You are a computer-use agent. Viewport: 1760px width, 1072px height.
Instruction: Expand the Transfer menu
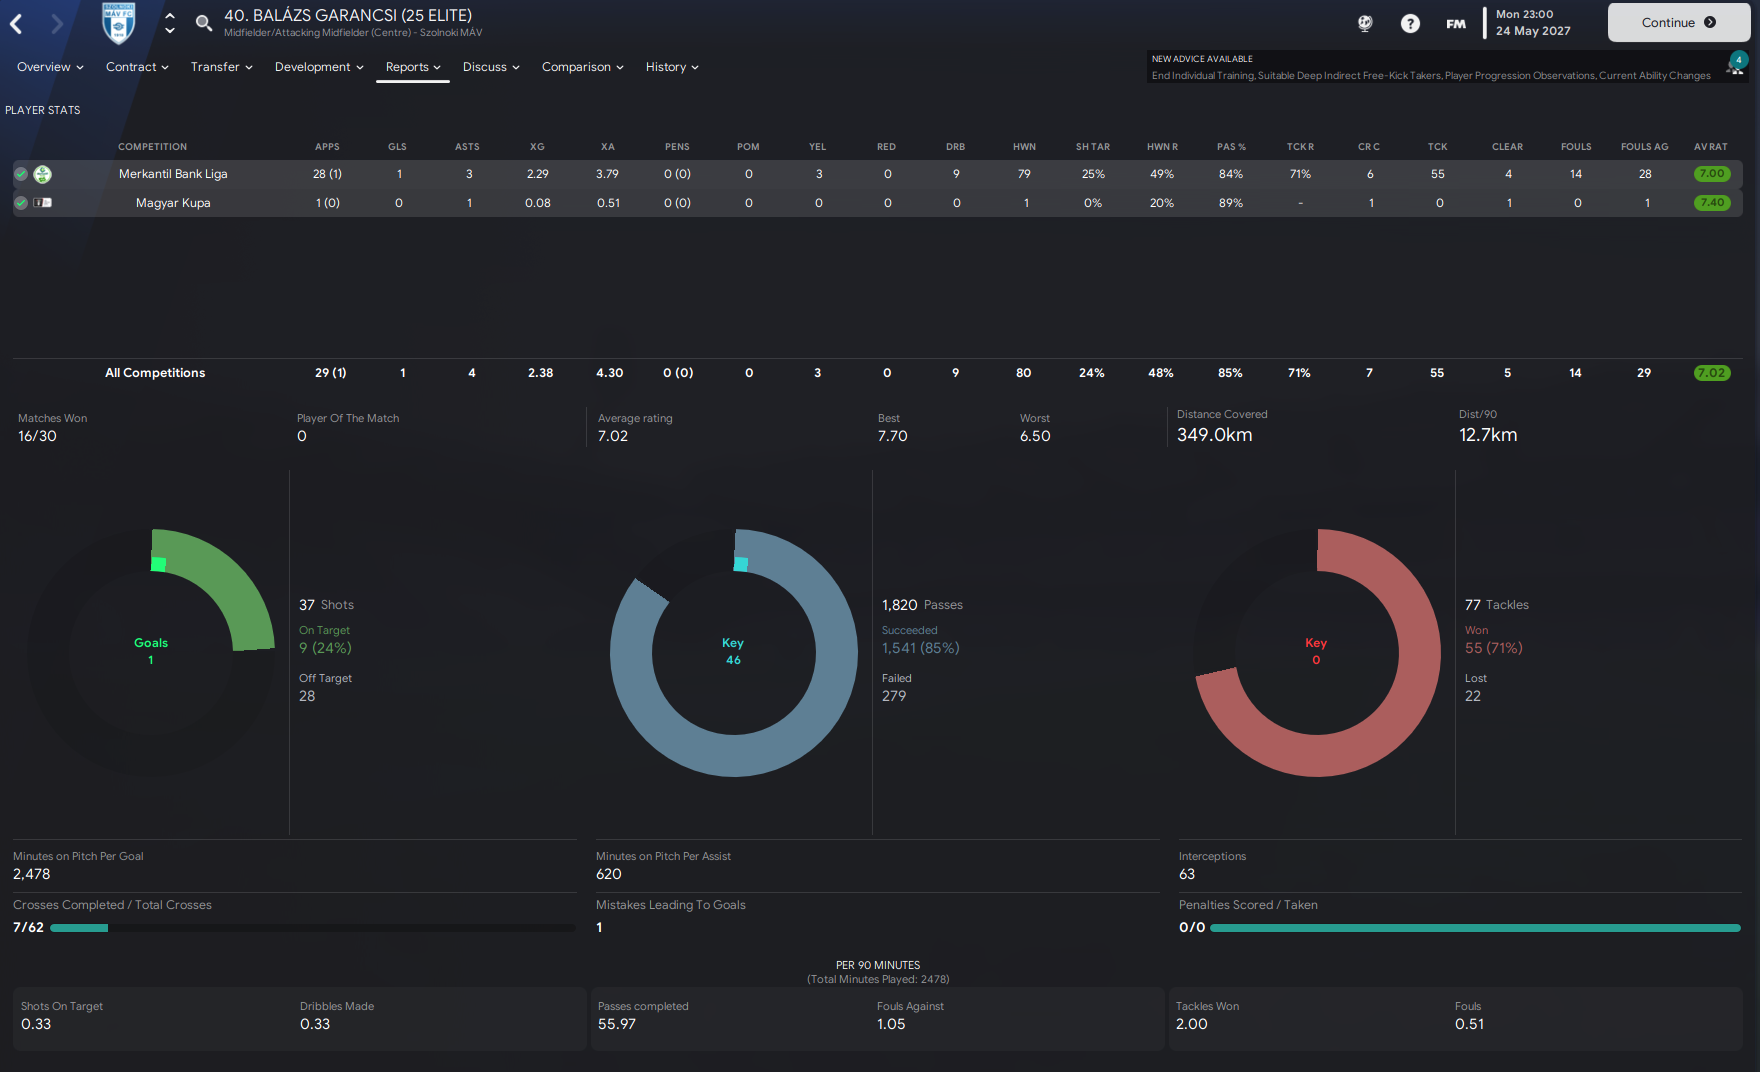point(221,67)
